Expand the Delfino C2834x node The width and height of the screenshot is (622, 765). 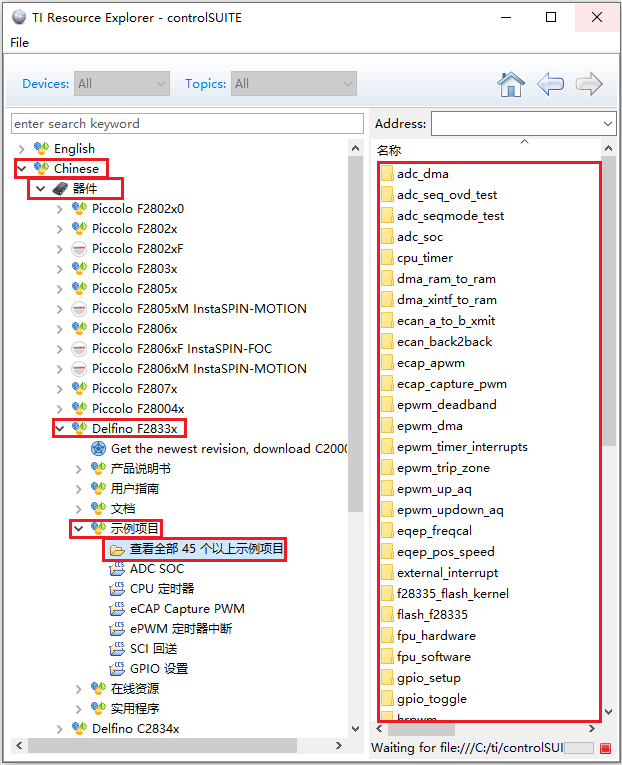point(60,729)
